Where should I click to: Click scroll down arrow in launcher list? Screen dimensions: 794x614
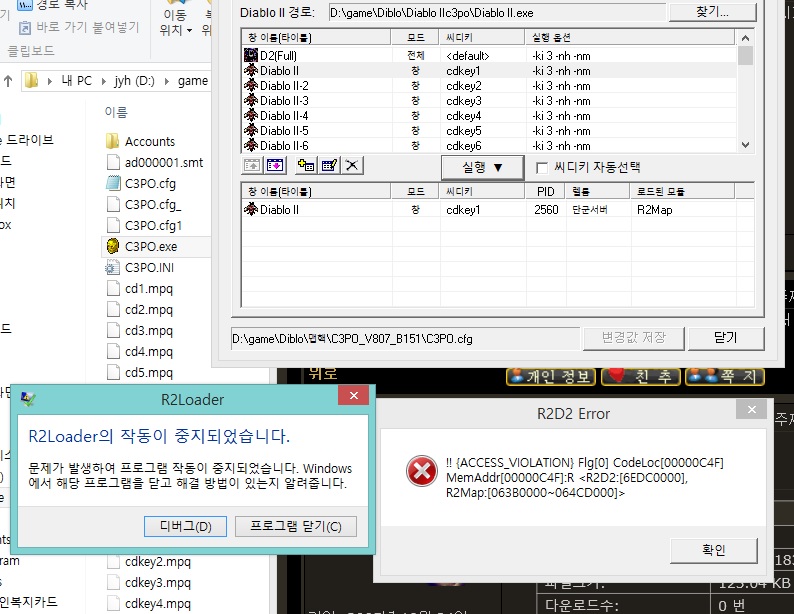click(745, 145)
